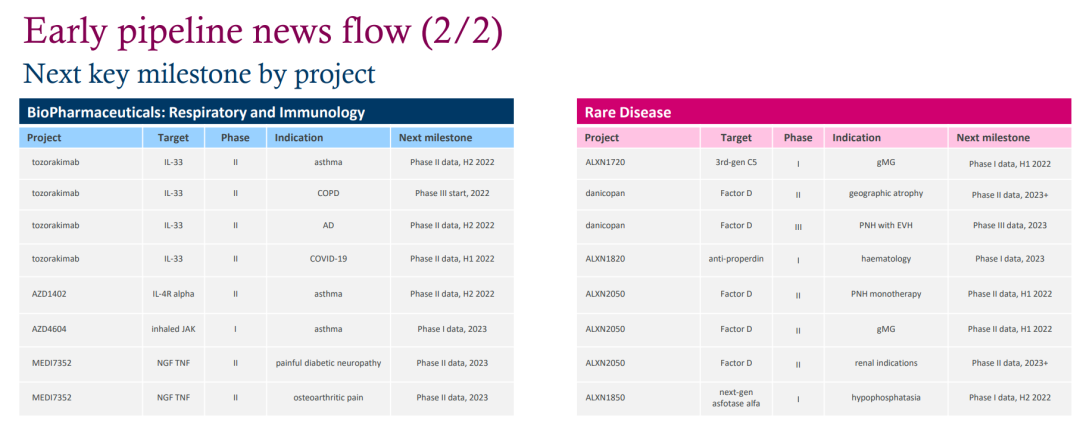Click "gMG" in the ALXN1720 row
This screenshot has width=1080, height=426.
pyautogui.click(x=886, y=164)
